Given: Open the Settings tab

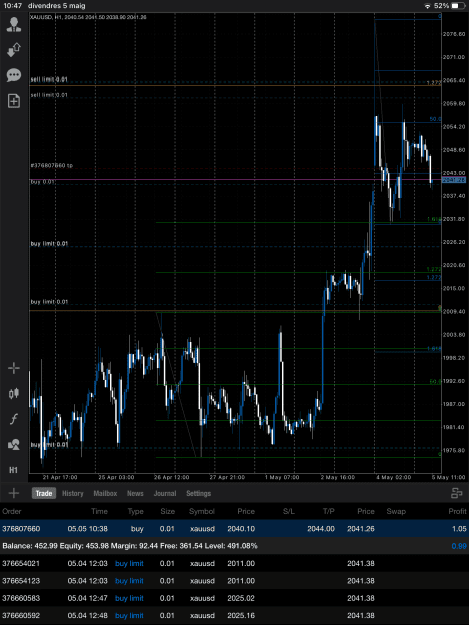Looking at the screenshot, I should tap(198, 493).
